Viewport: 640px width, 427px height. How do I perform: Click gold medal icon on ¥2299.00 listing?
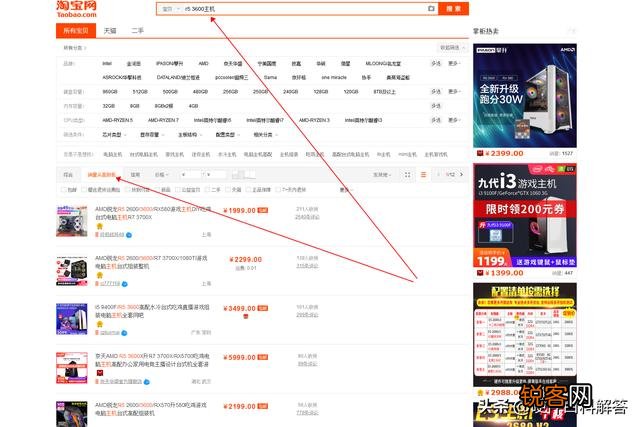pyautogui.click(x=100, y=275)
